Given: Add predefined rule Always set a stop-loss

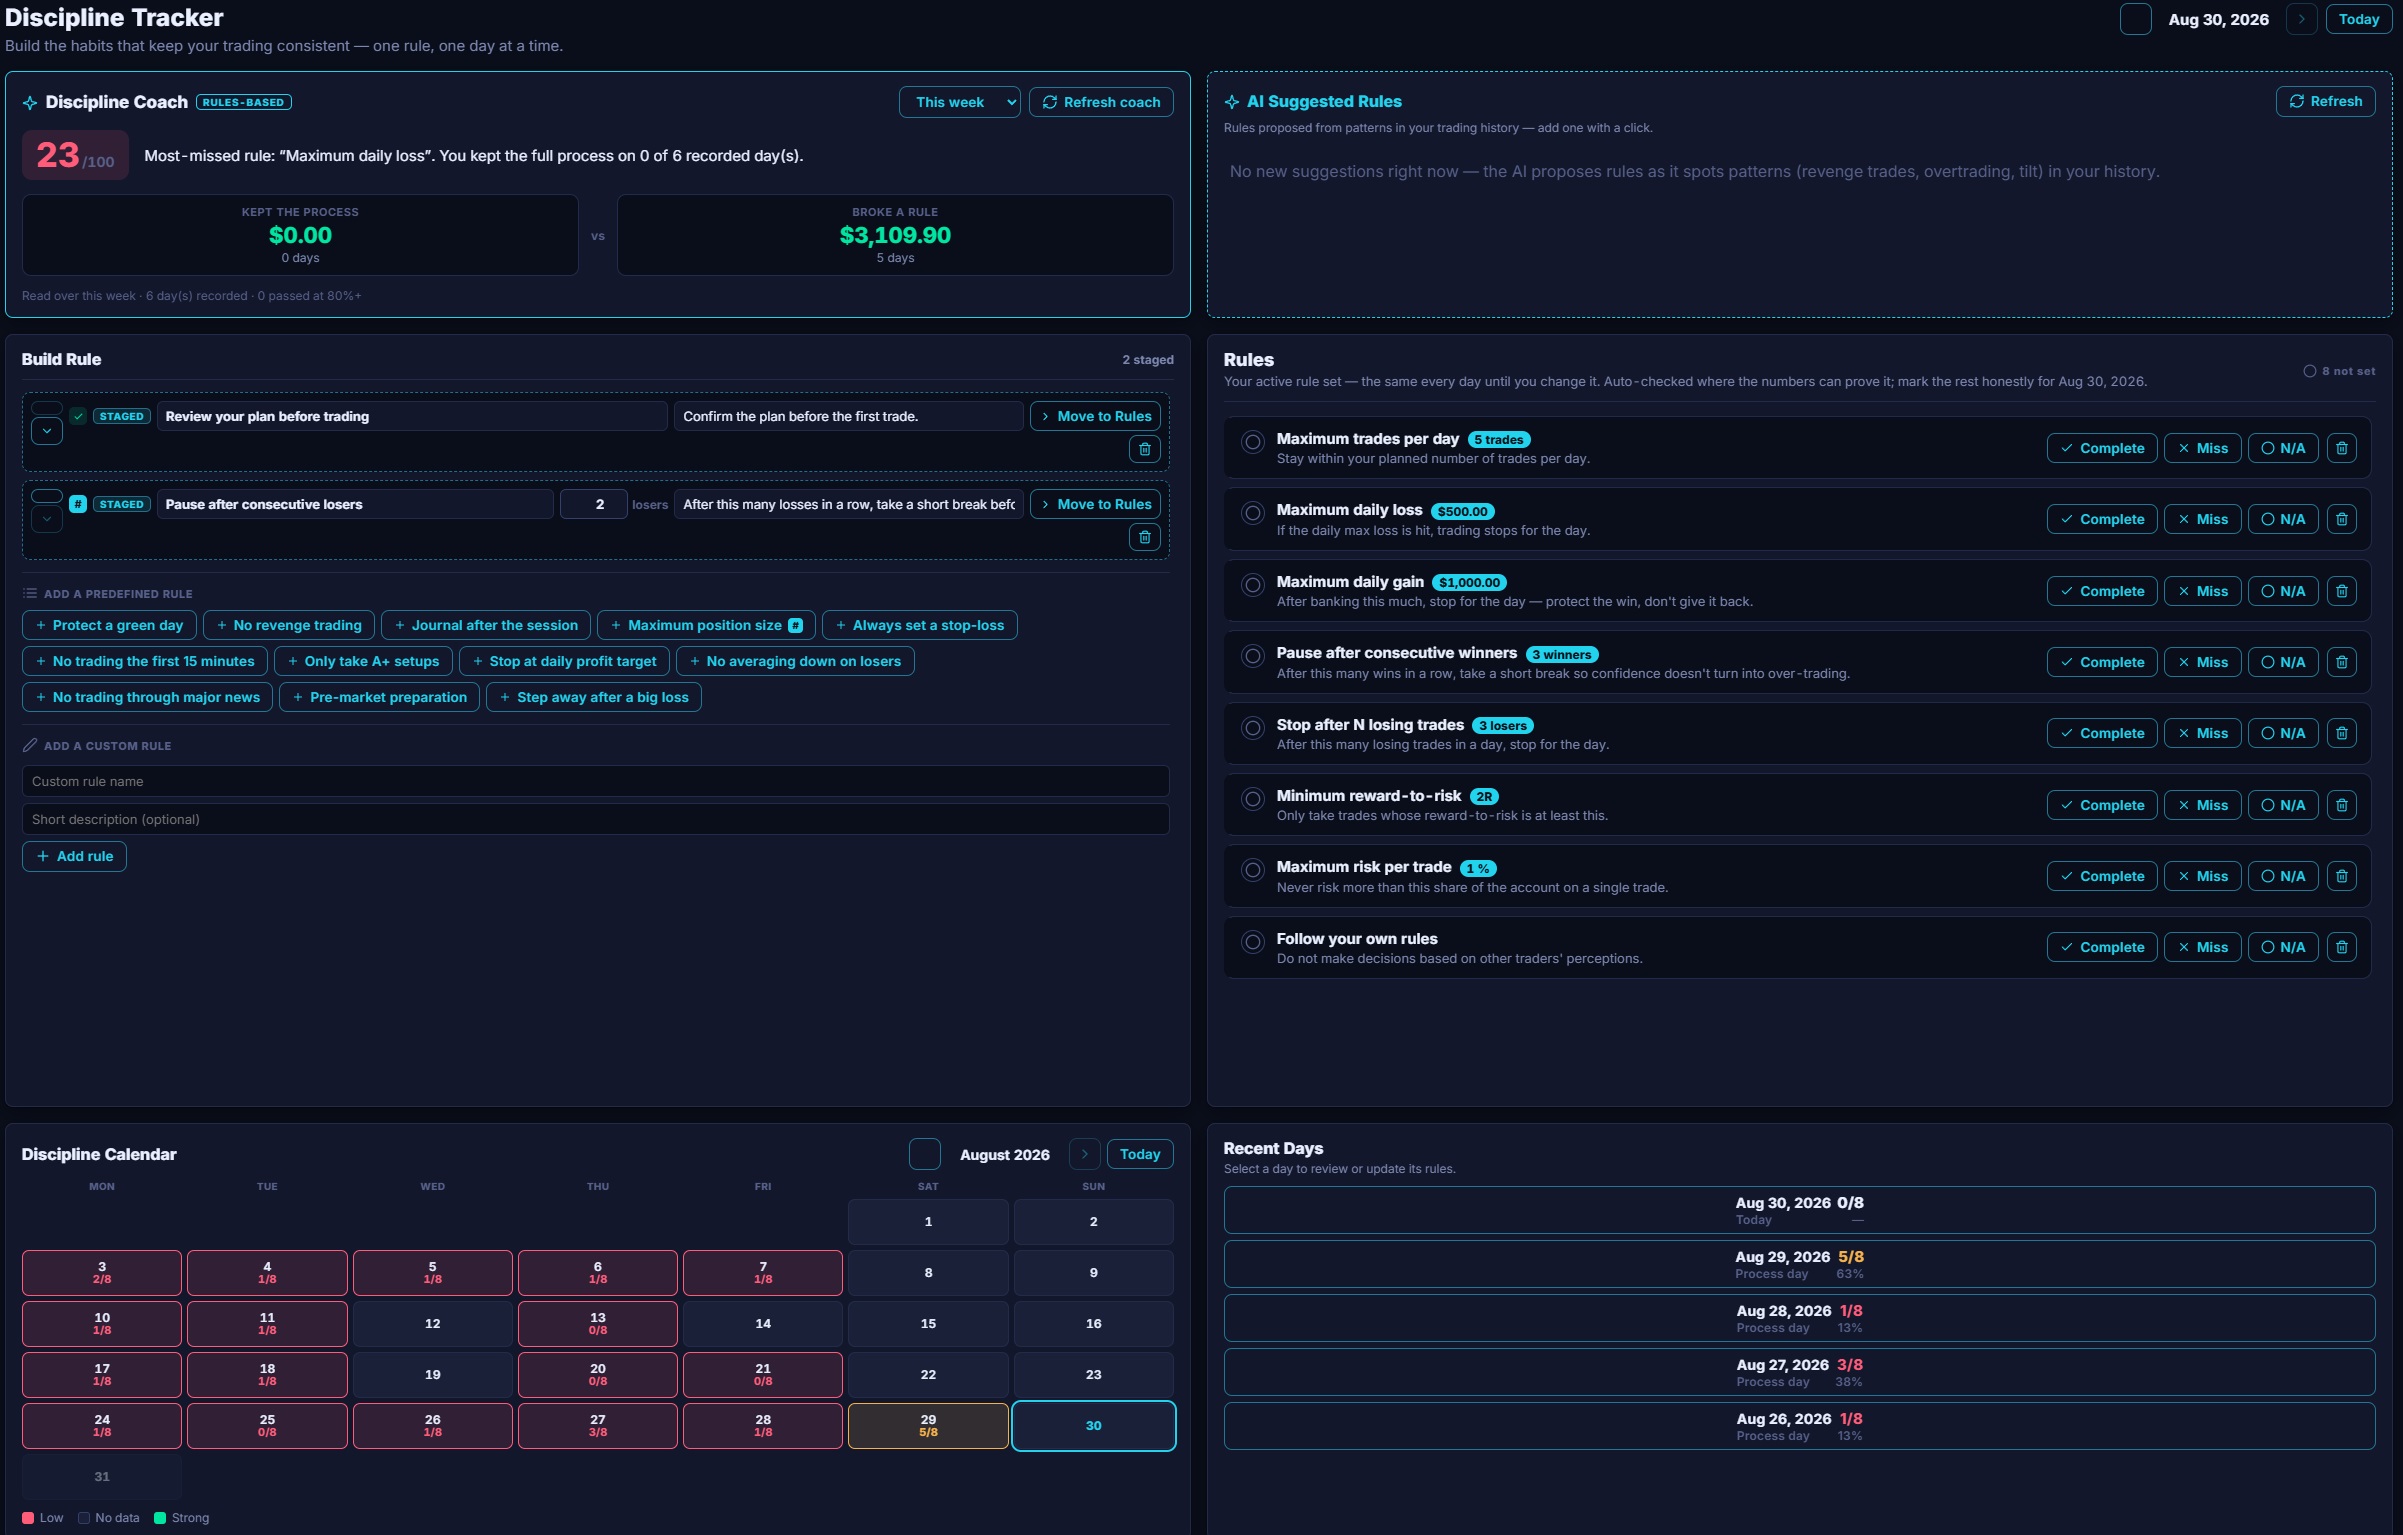Looking at the screenshot, I should click(x=919, y=625).
